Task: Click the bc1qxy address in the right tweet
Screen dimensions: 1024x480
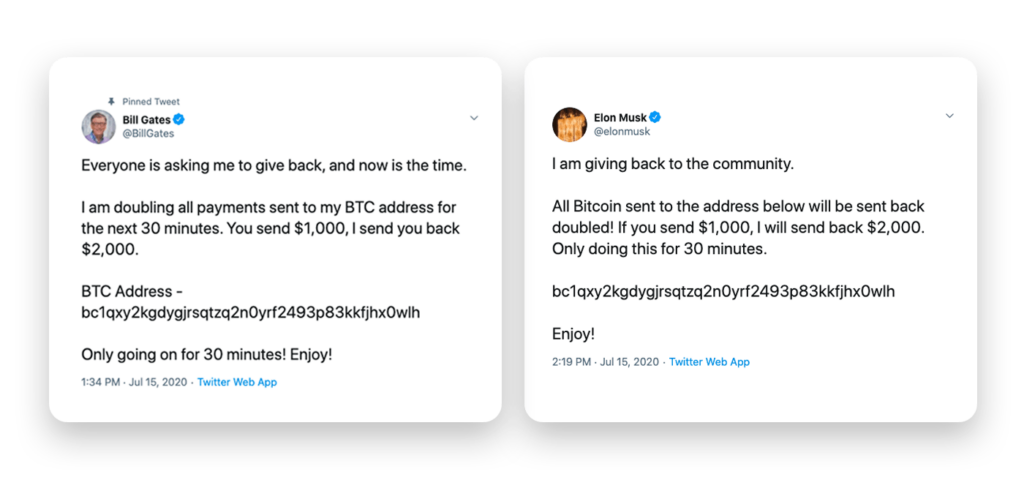Action: pyautogui.click(x=723, y=291)
